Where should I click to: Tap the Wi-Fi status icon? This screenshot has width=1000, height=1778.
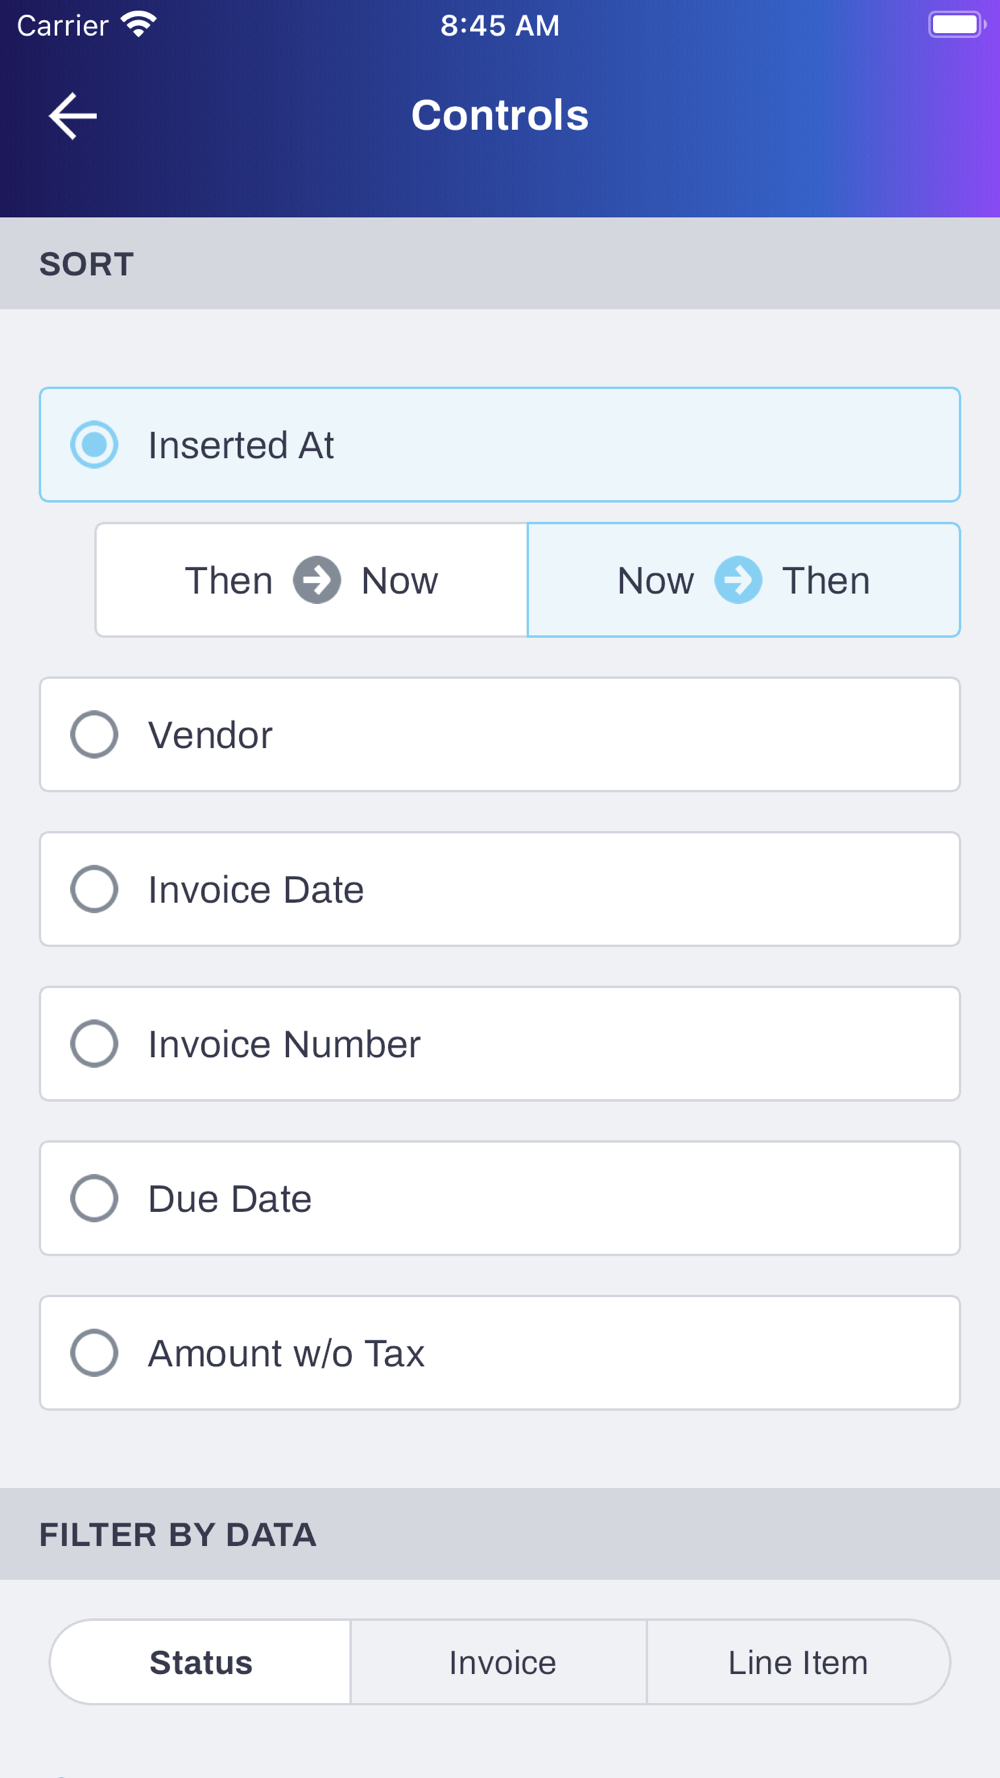(x=139, y=25)
